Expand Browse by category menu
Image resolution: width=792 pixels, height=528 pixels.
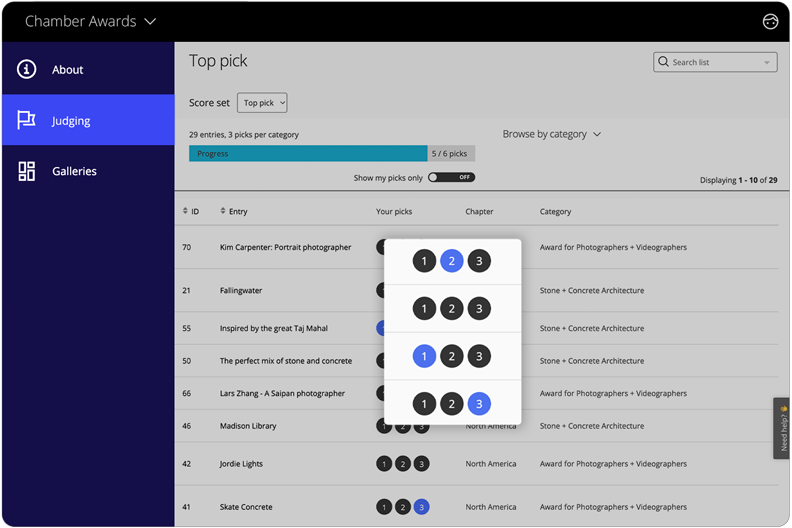[552, 134]
